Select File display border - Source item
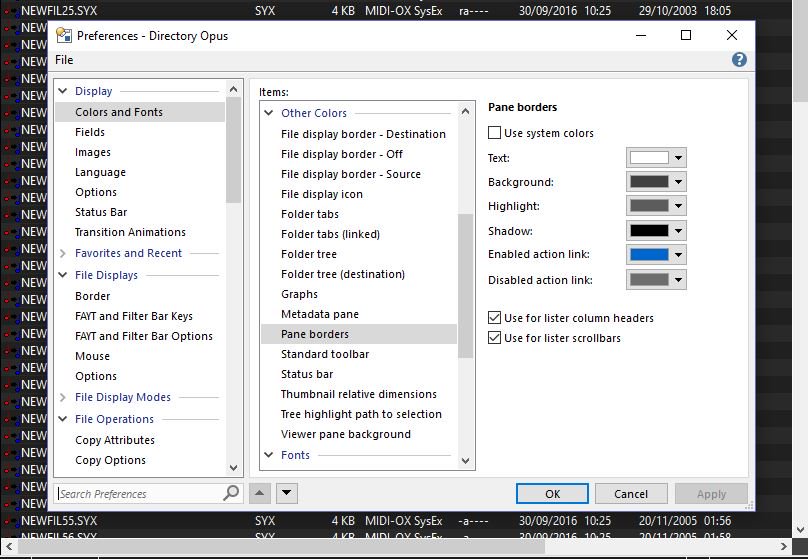The image size is (808, 559). (351, 174)
